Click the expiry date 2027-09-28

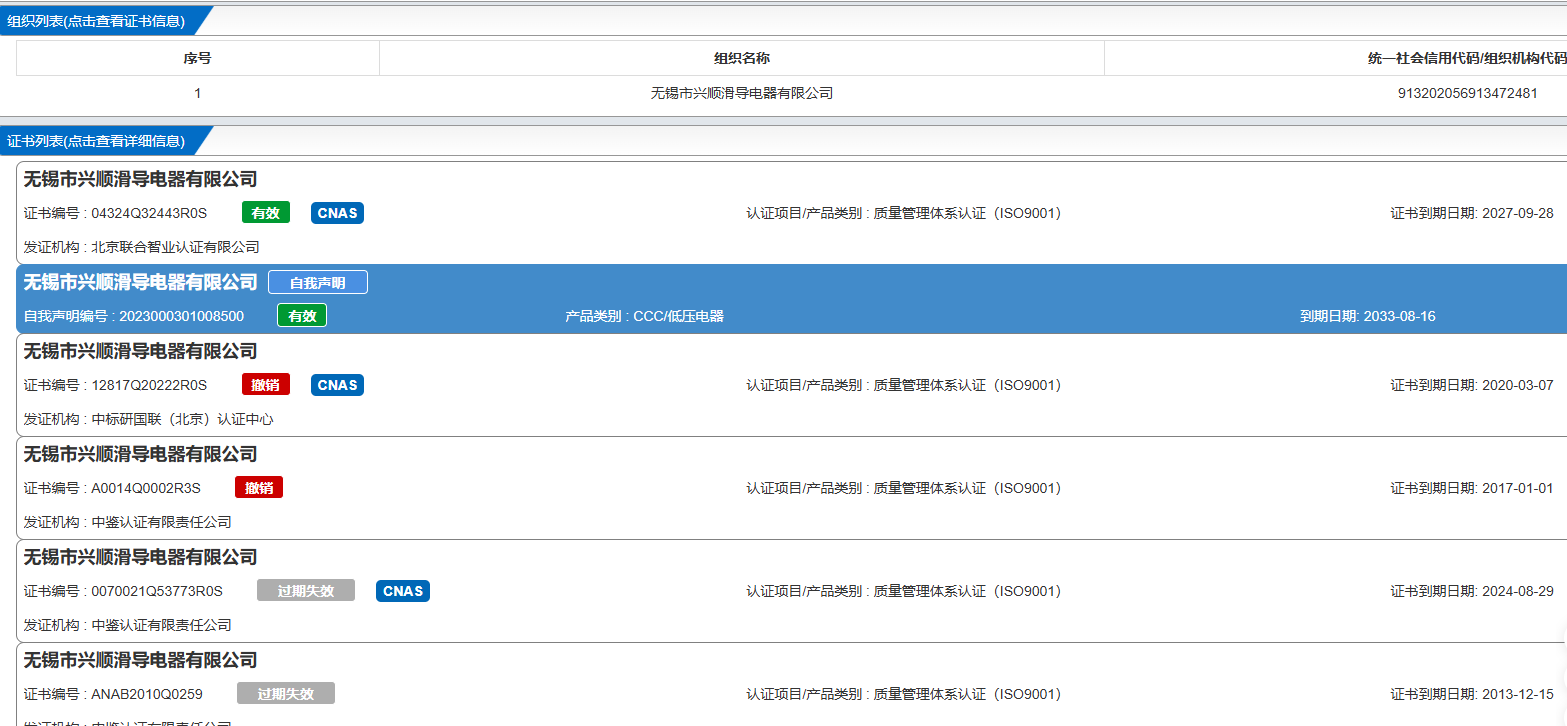(x=1517, y=213)
